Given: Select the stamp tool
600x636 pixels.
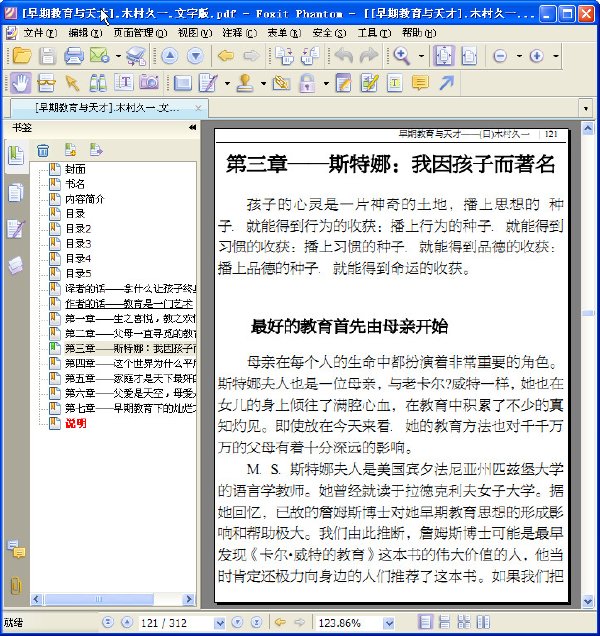Looking at the screenshot, I should [x=245, y=83].
